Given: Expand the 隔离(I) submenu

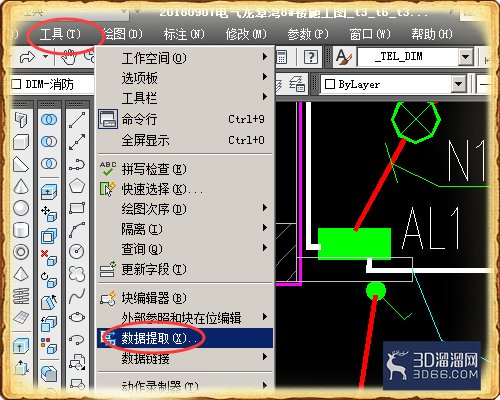Looking at the screenshot, I should [185, 229].
